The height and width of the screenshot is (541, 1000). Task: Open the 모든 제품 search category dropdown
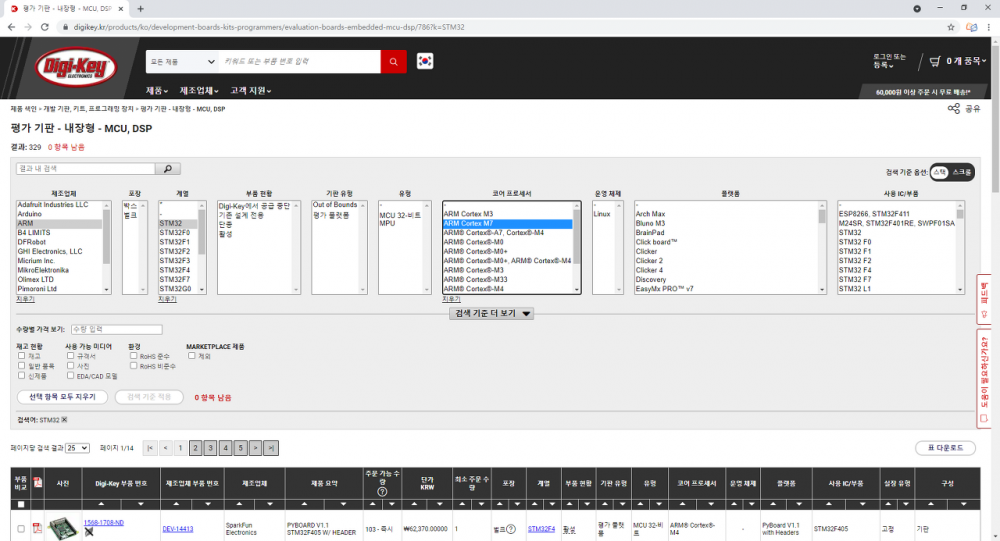click(x=178, y=62)
